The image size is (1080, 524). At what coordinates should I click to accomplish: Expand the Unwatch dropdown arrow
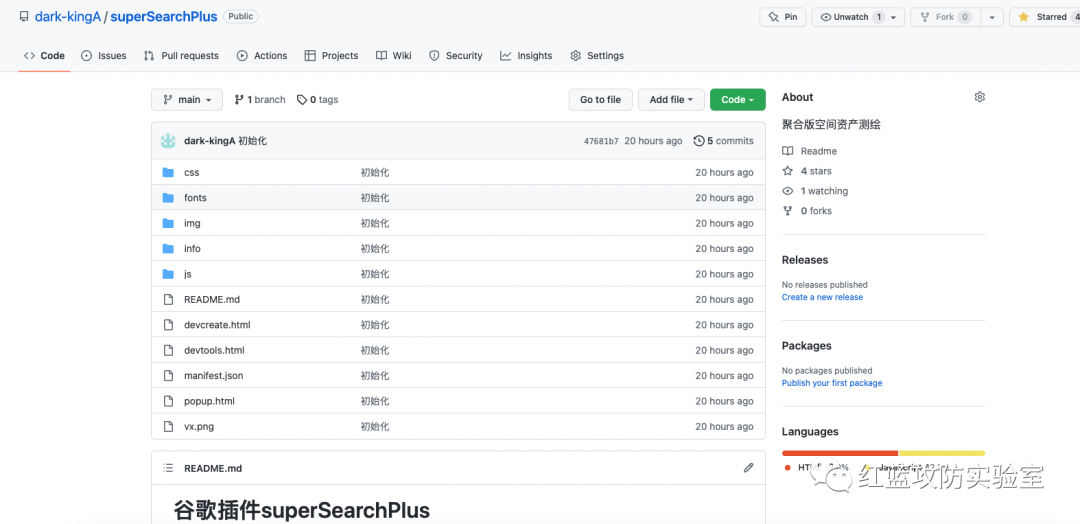[895, 17]
